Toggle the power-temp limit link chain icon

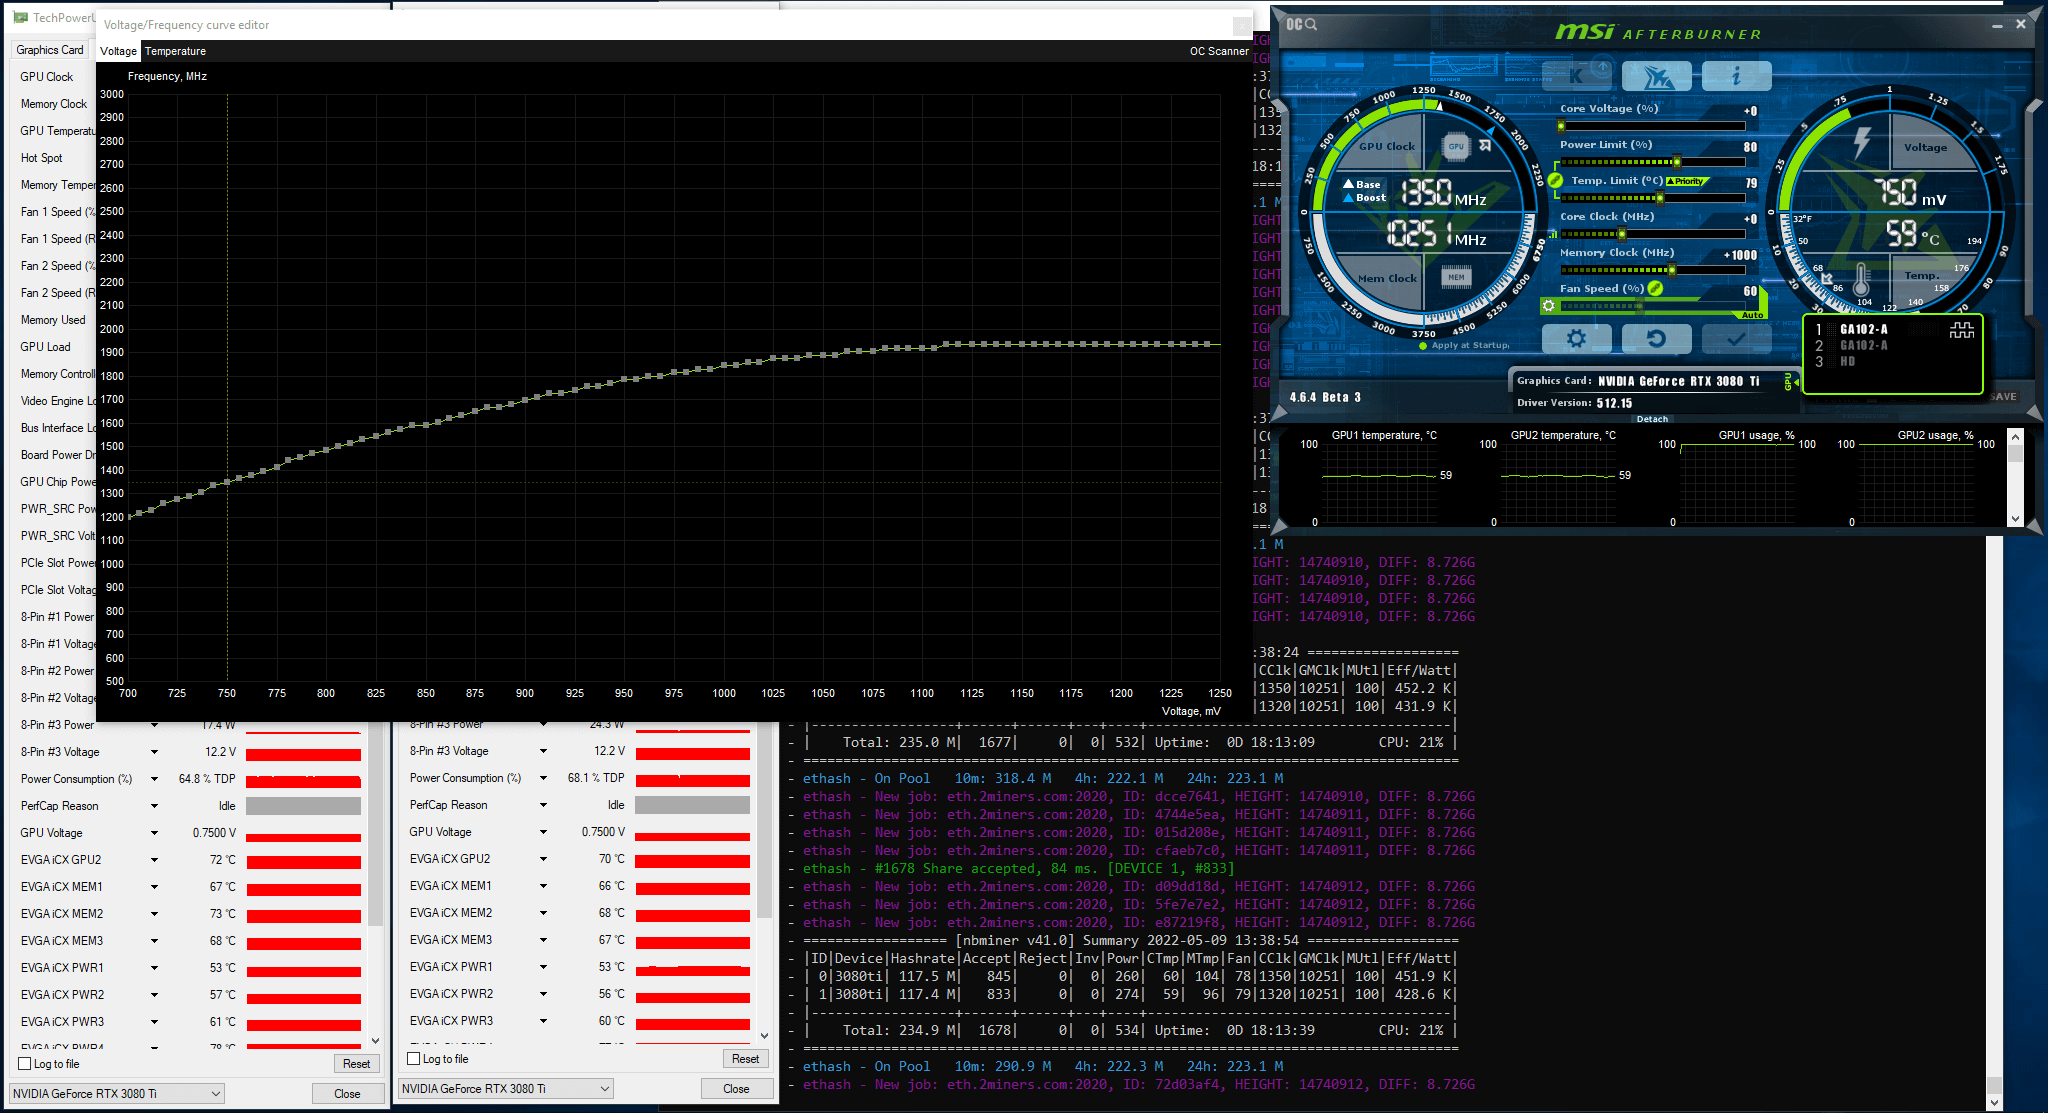click(x=1553, y=181)
